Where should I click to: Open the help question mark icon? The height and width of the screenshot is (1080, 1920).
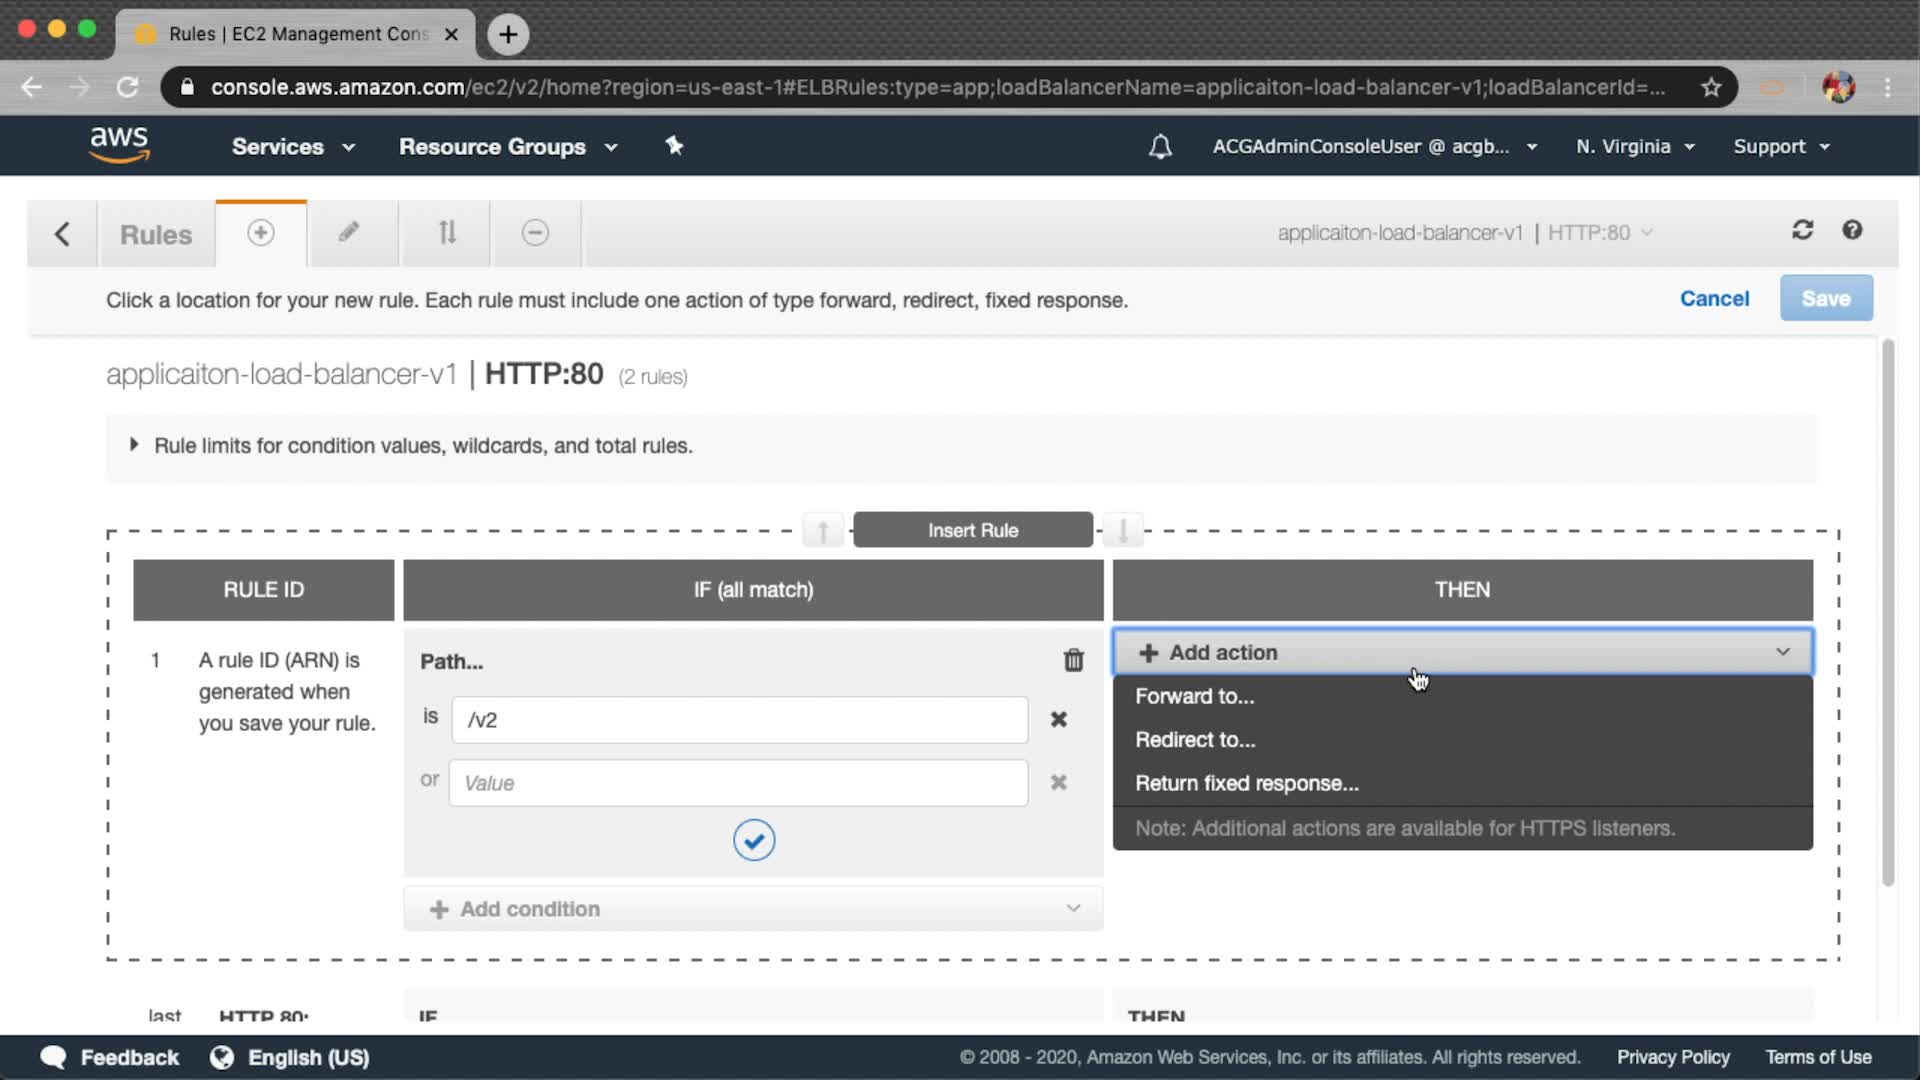point(1852,231)
